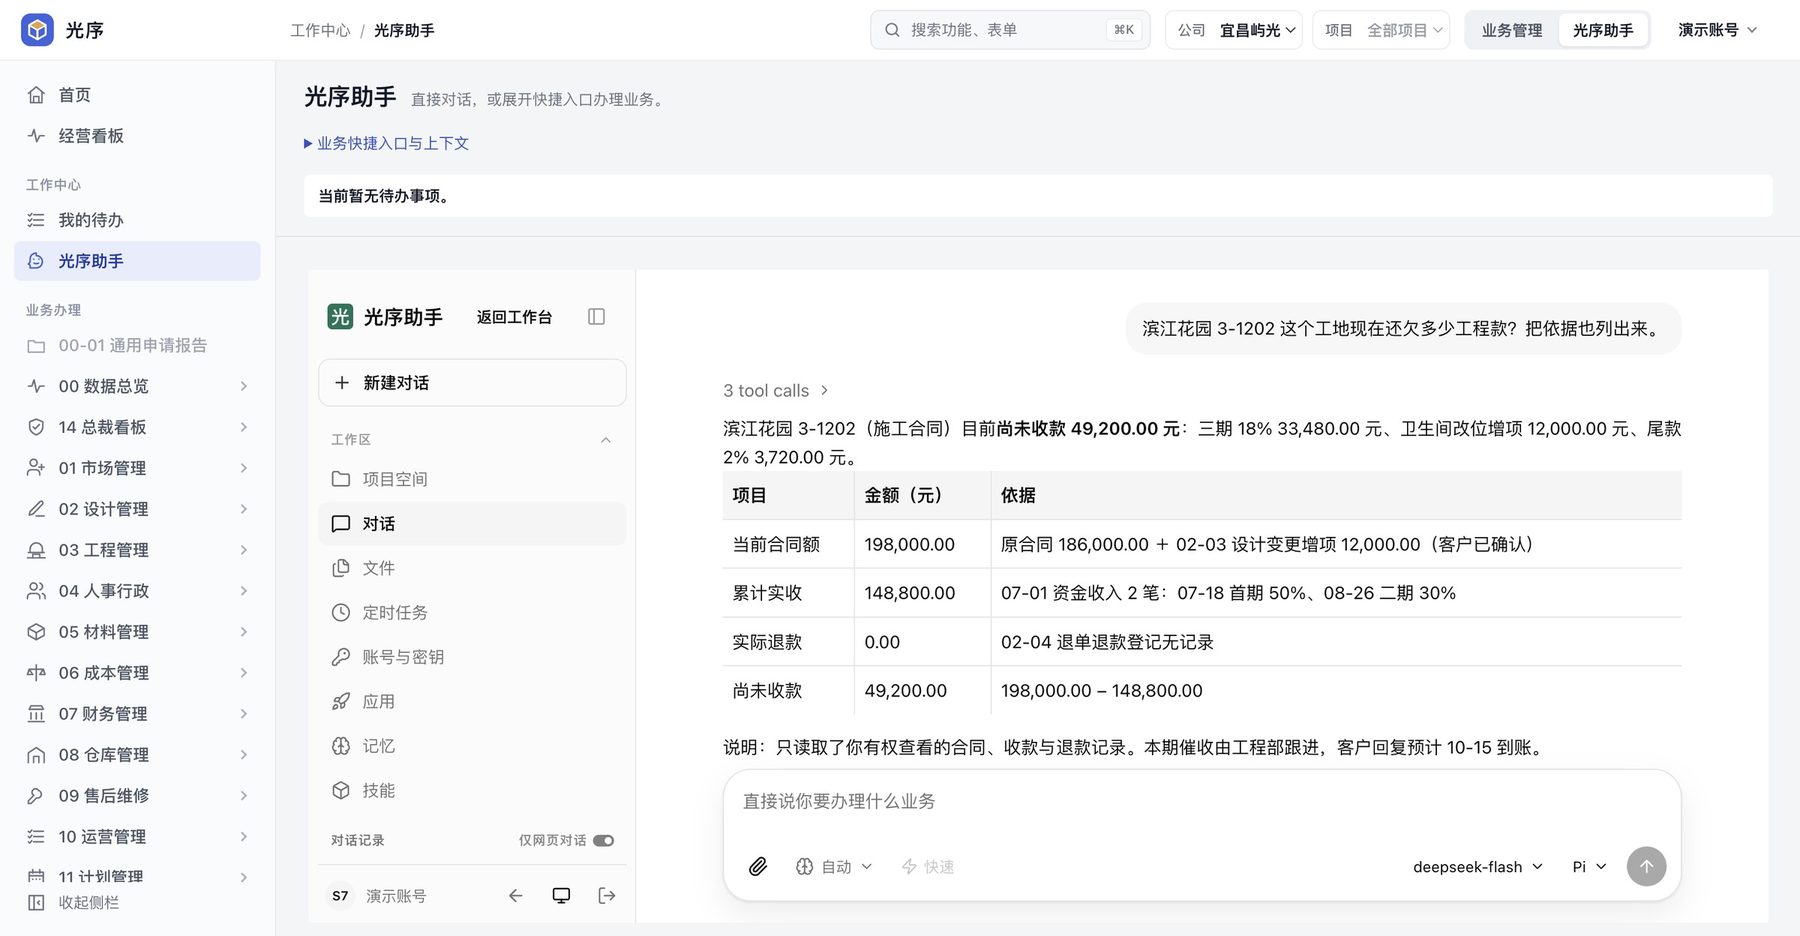Click 新建对话 button
Image resolution: width=1800 pixels, height=936 pixels.
472,382
